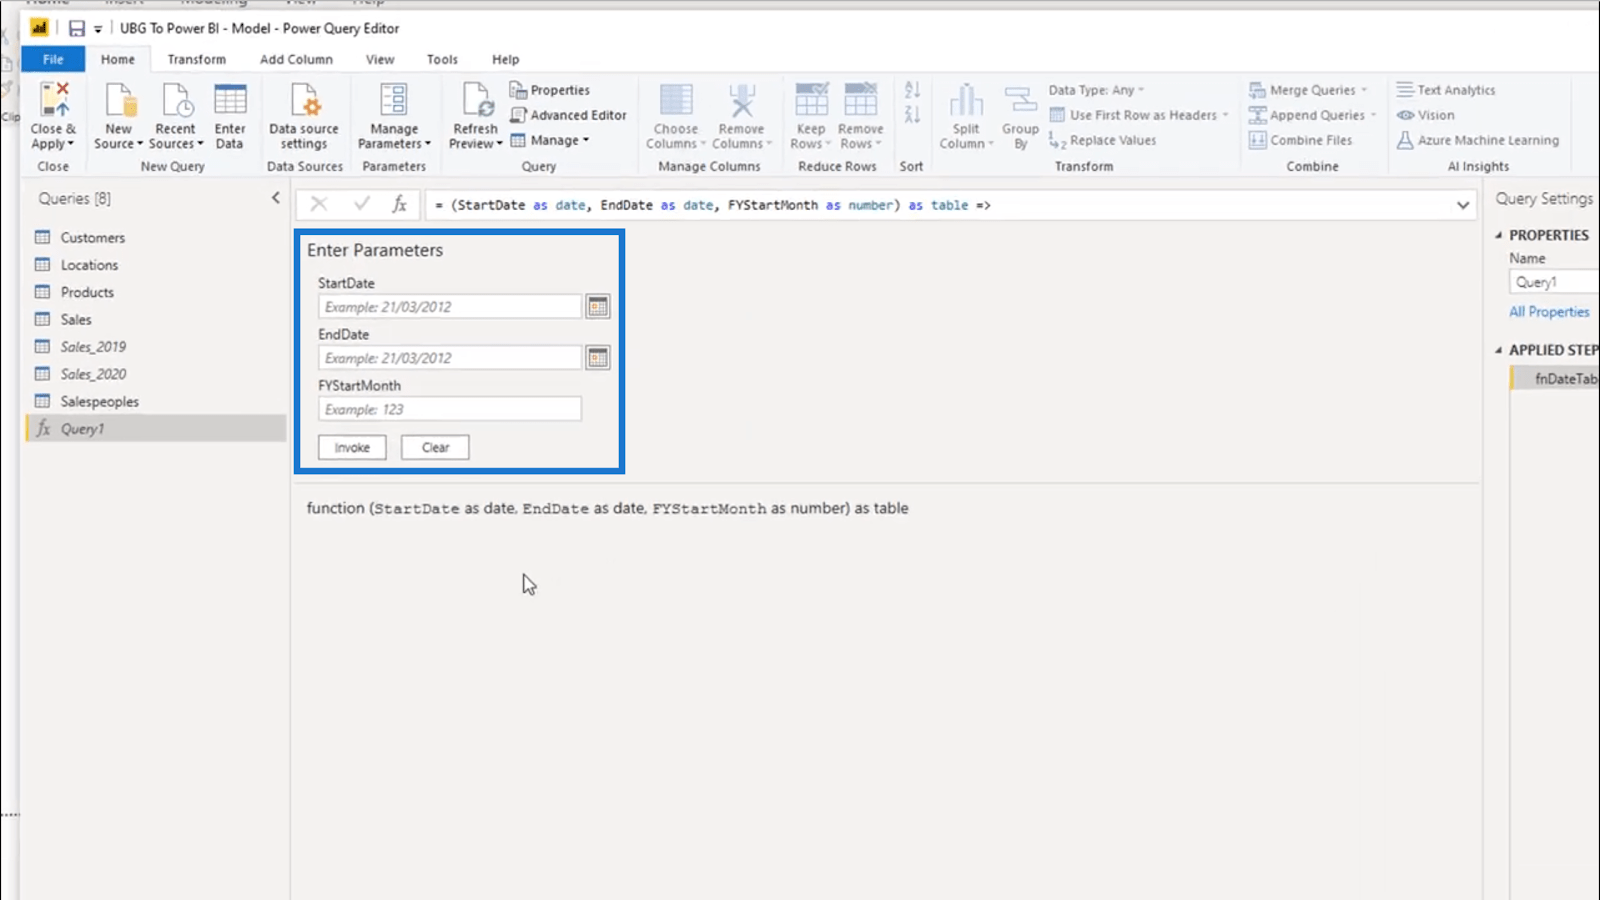Image resolution: width=1600 pixels, height=900 pixels.
Task: Select the Sales_2019 query
Action: click(156, 347)
